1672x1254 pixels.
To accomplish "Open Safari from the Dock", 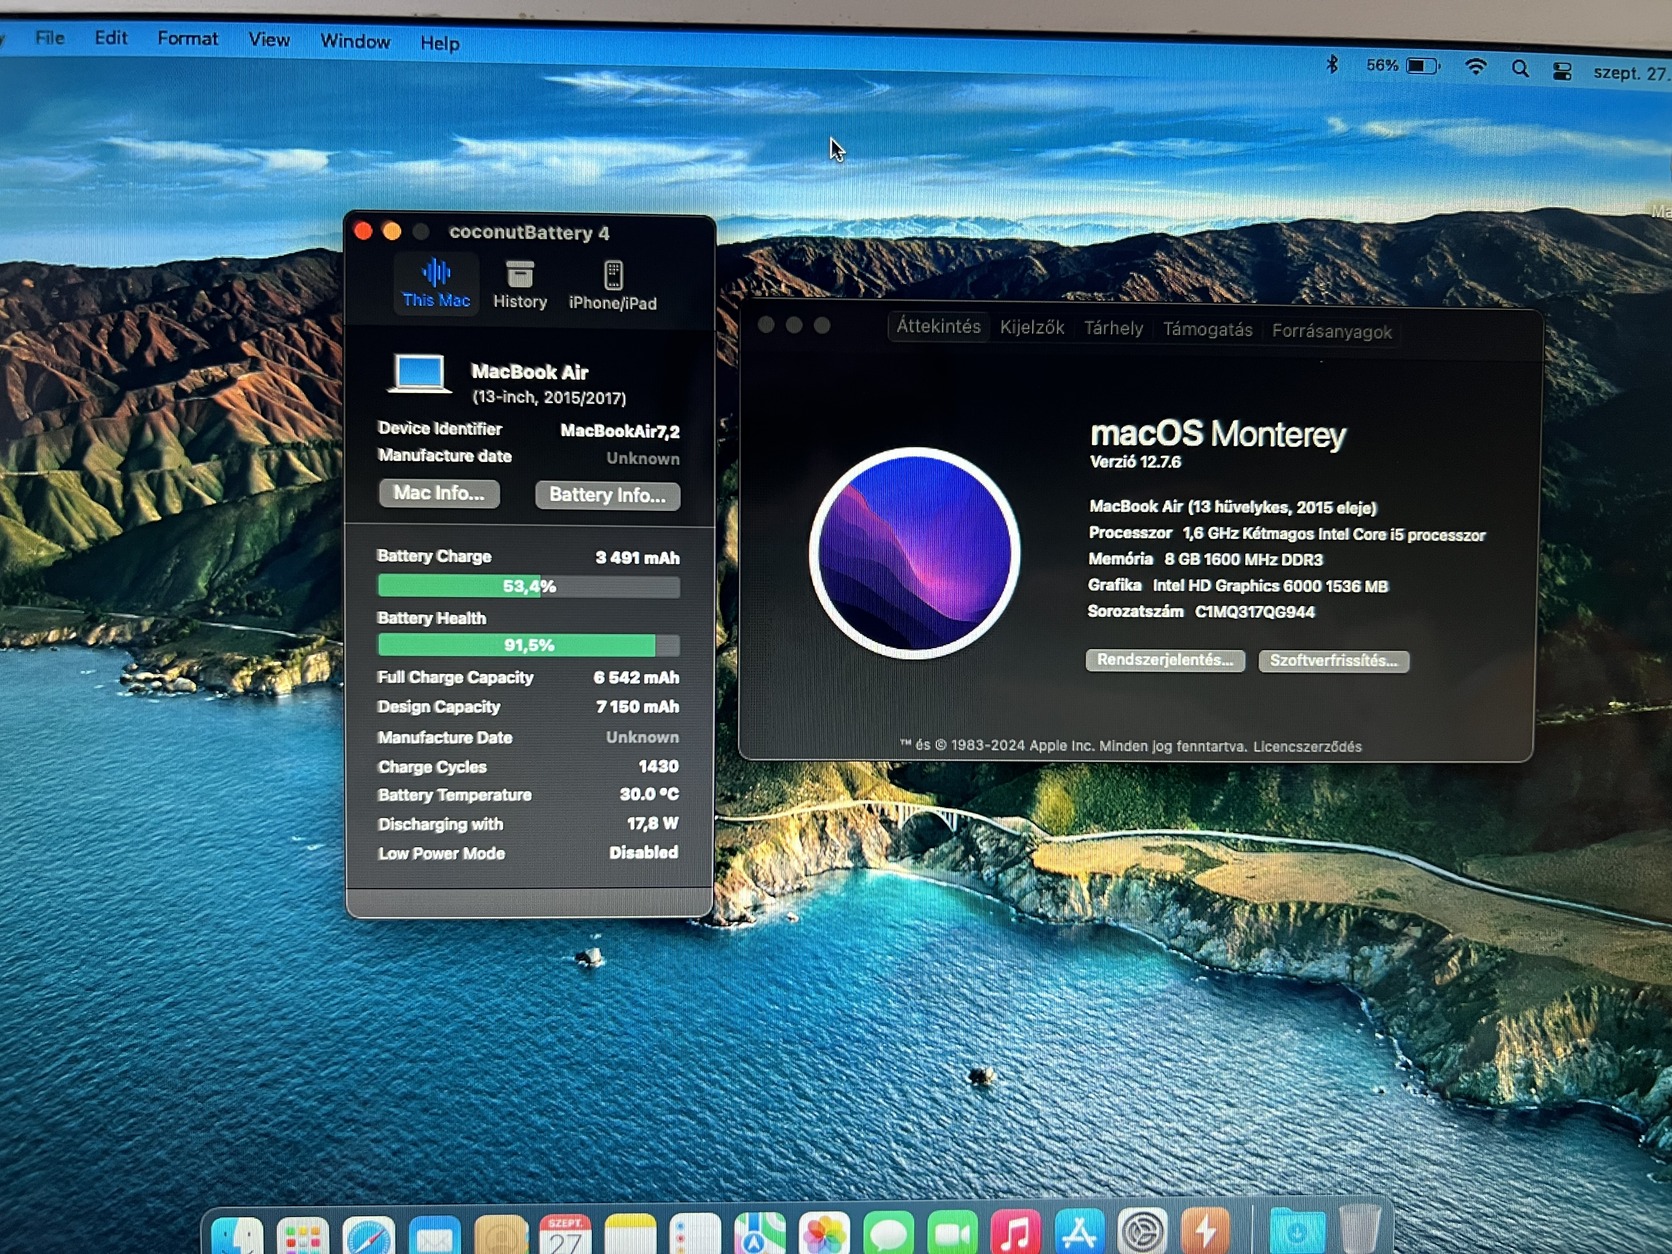I will [369, 1236].
